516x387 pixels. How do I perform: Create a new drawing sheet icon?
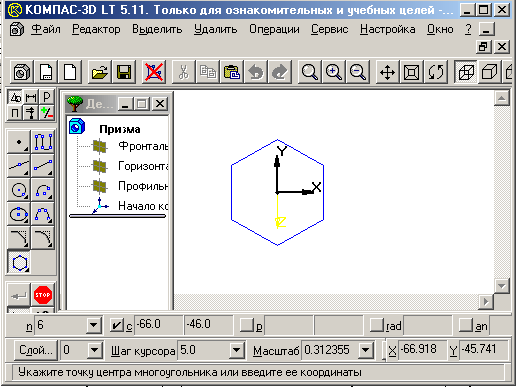46,72
